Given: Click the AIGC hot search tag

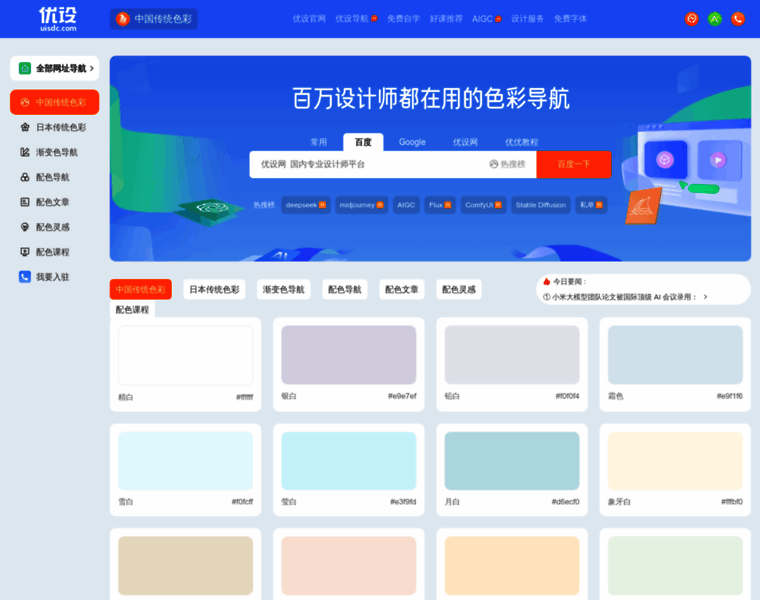Looking at the screenshot, I should 406,205.
